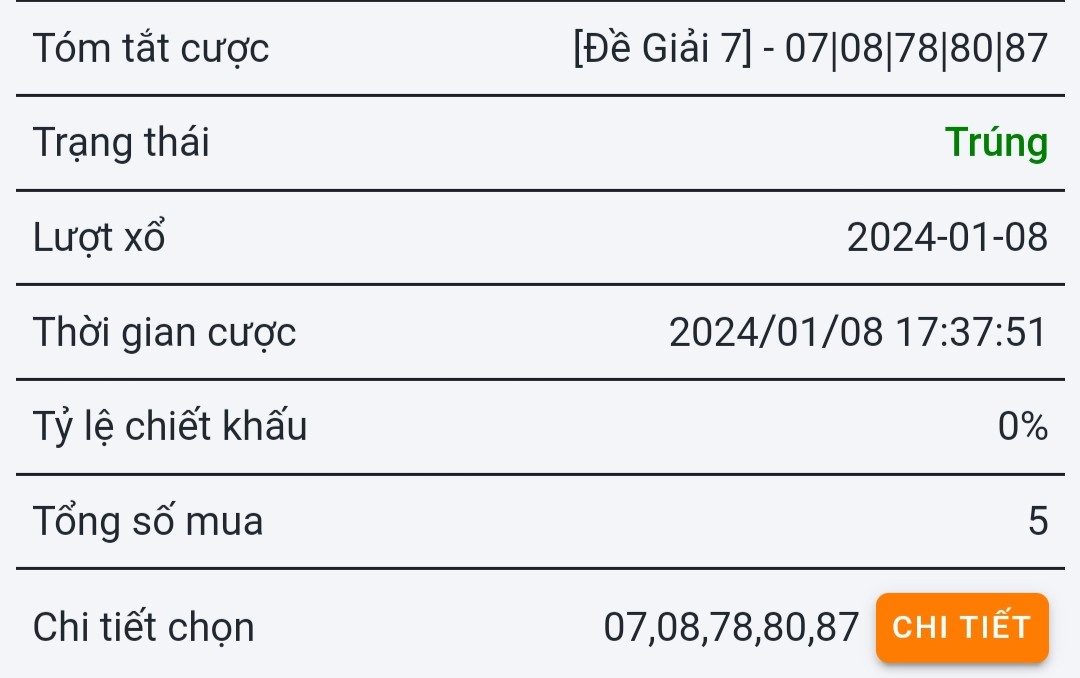This screenshot has width=1080, height=678.
Task: Open the orange CHI TIẾT button
Action: [x=962, y=627]
